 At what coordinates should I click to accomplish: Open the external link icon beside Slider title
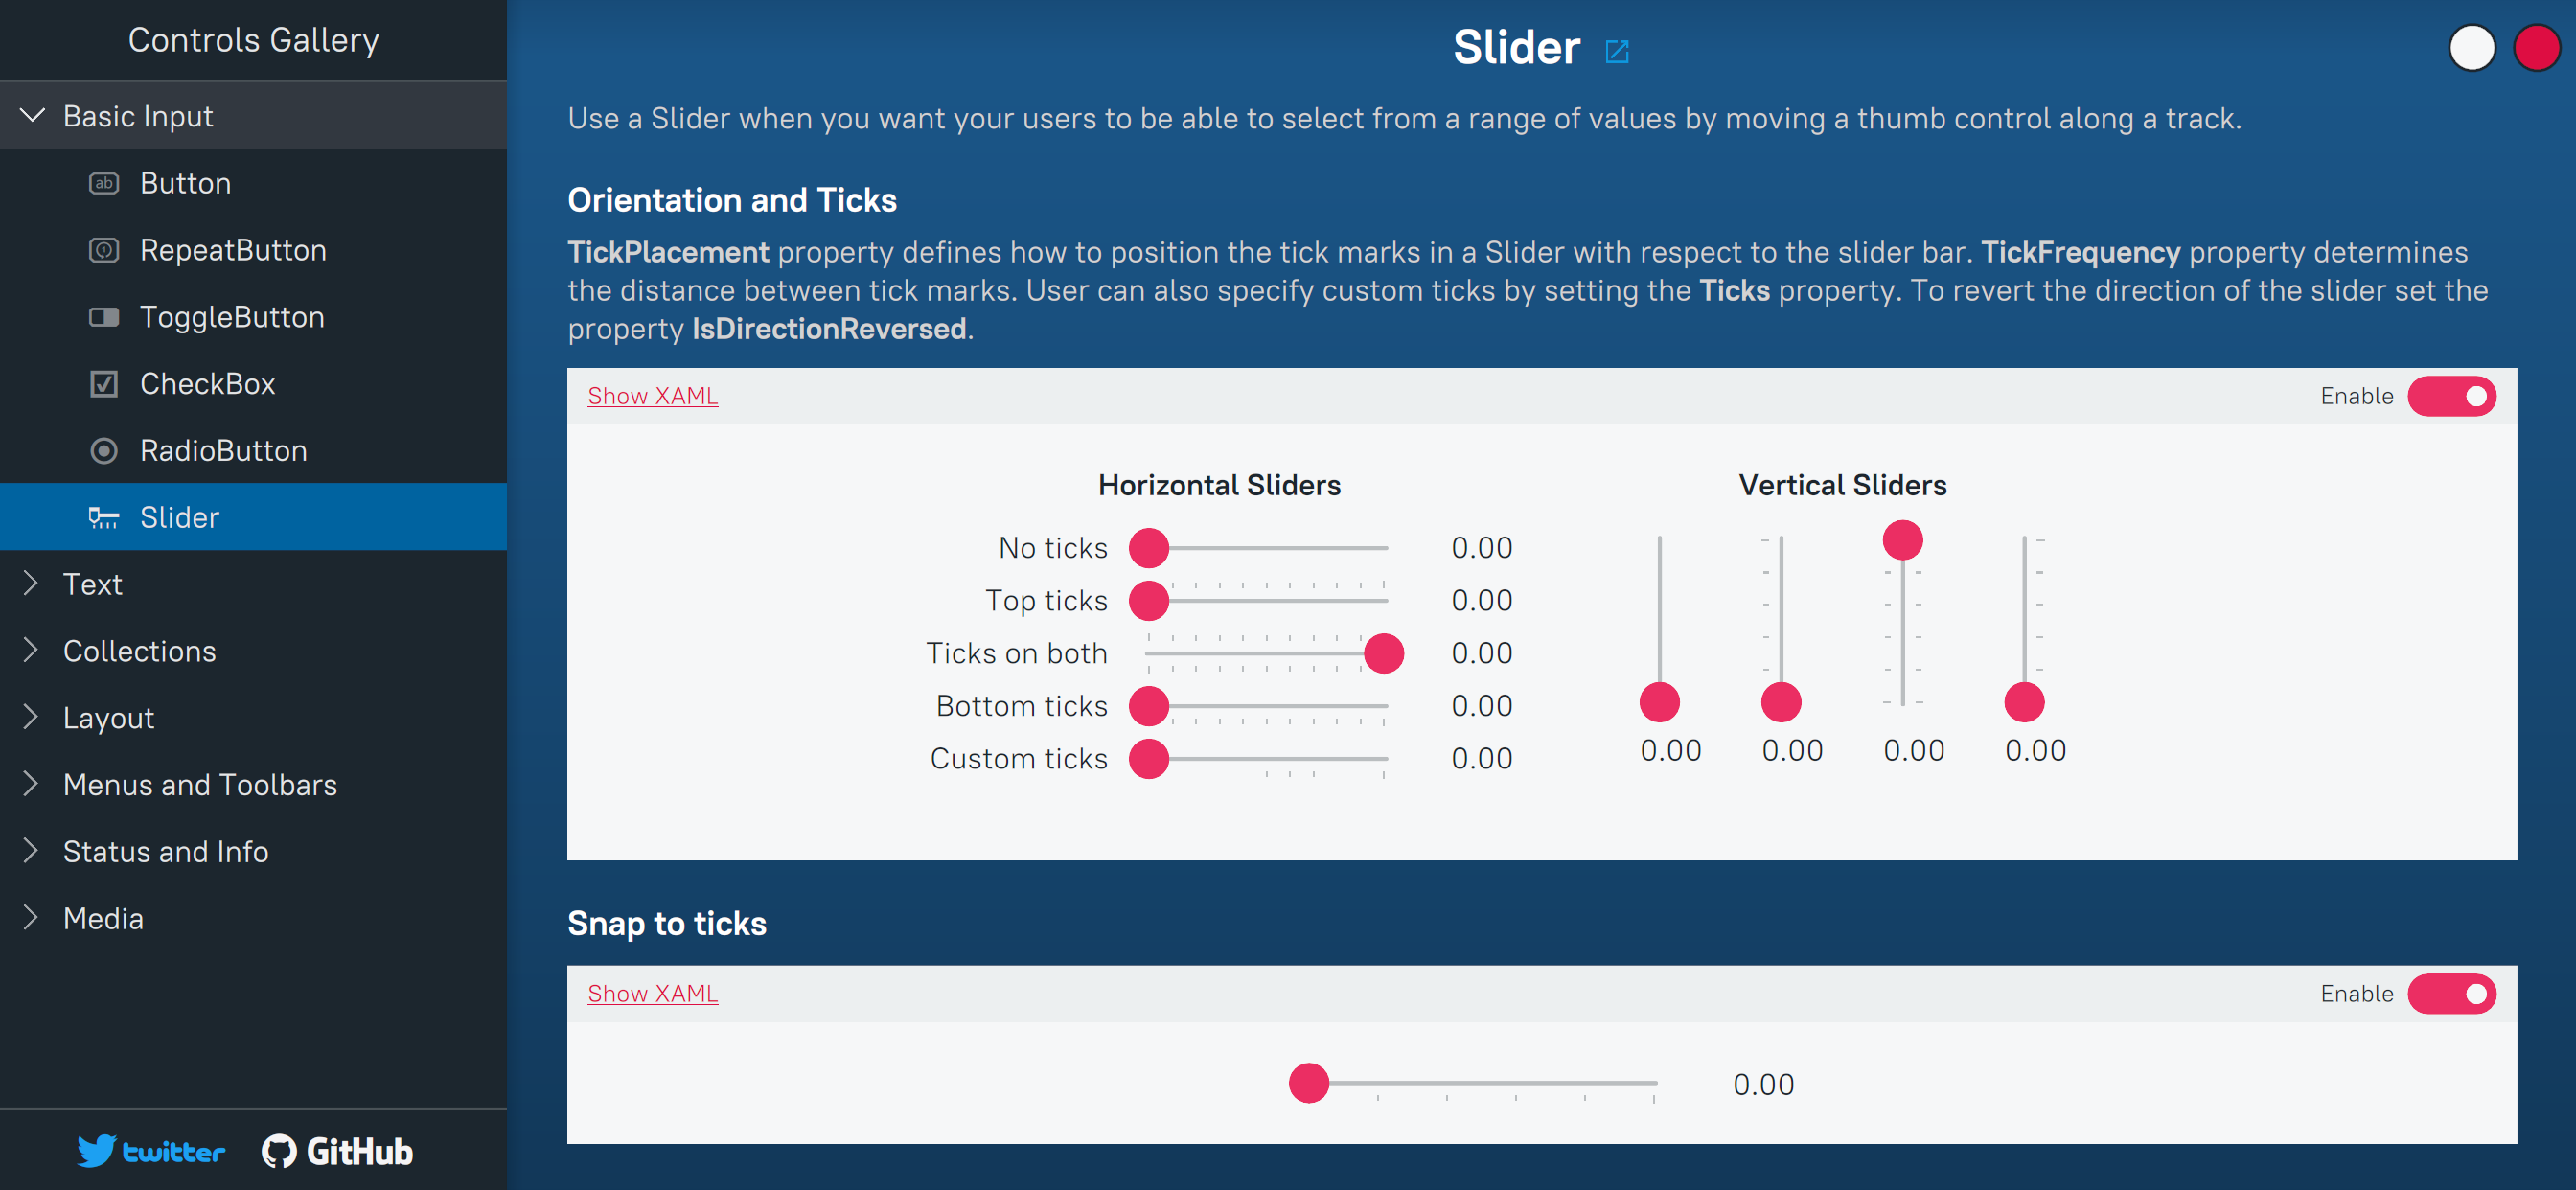[x=1616, y=52]
